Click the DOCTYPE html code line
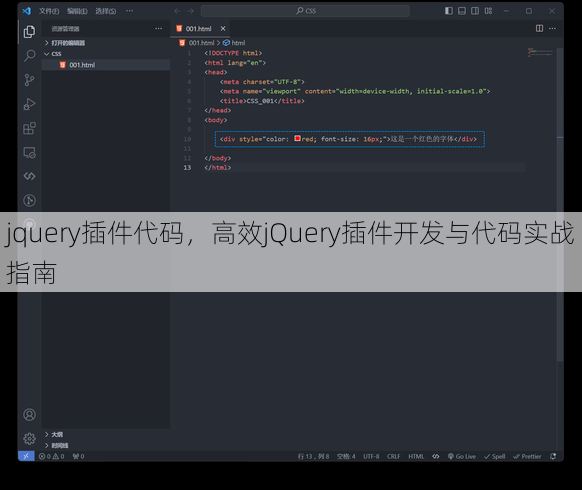The height and width of the screenshot is (490, 582). coord(233,53)
